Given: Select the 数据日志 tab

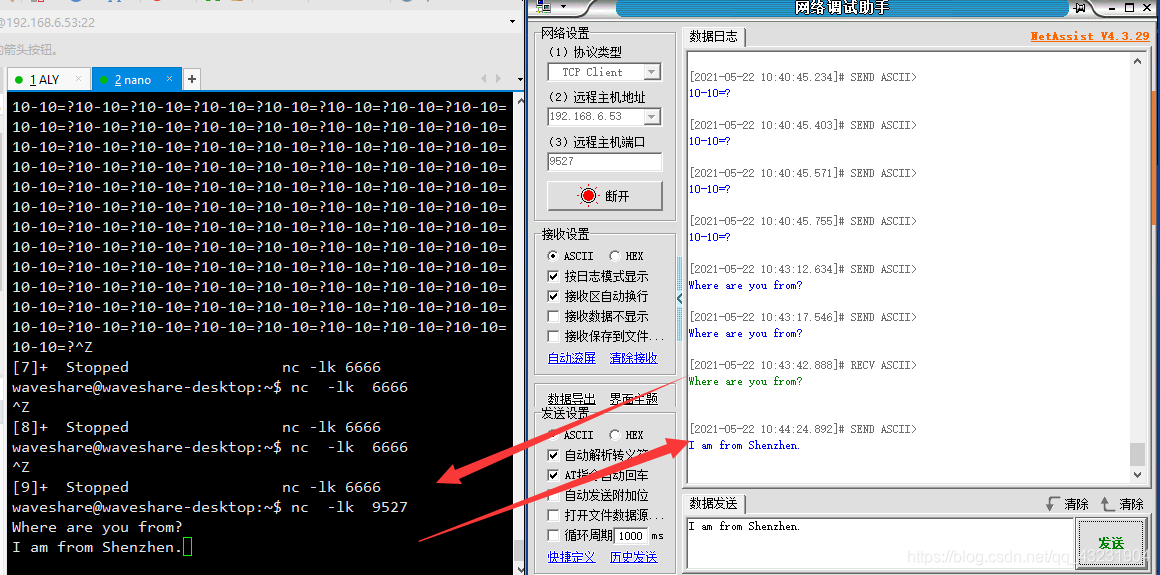Looking at the screenshot, I should click(x=714, y=36).
